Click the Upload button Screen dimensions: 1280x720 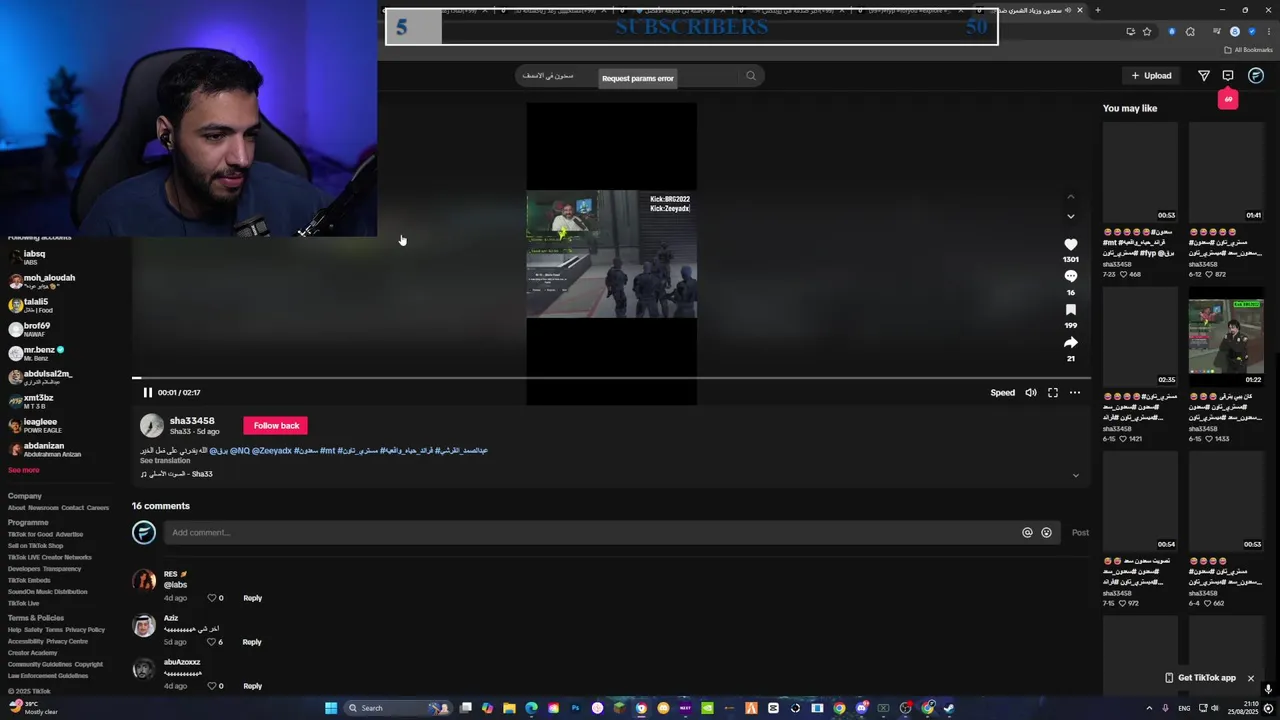[1151, 76]
